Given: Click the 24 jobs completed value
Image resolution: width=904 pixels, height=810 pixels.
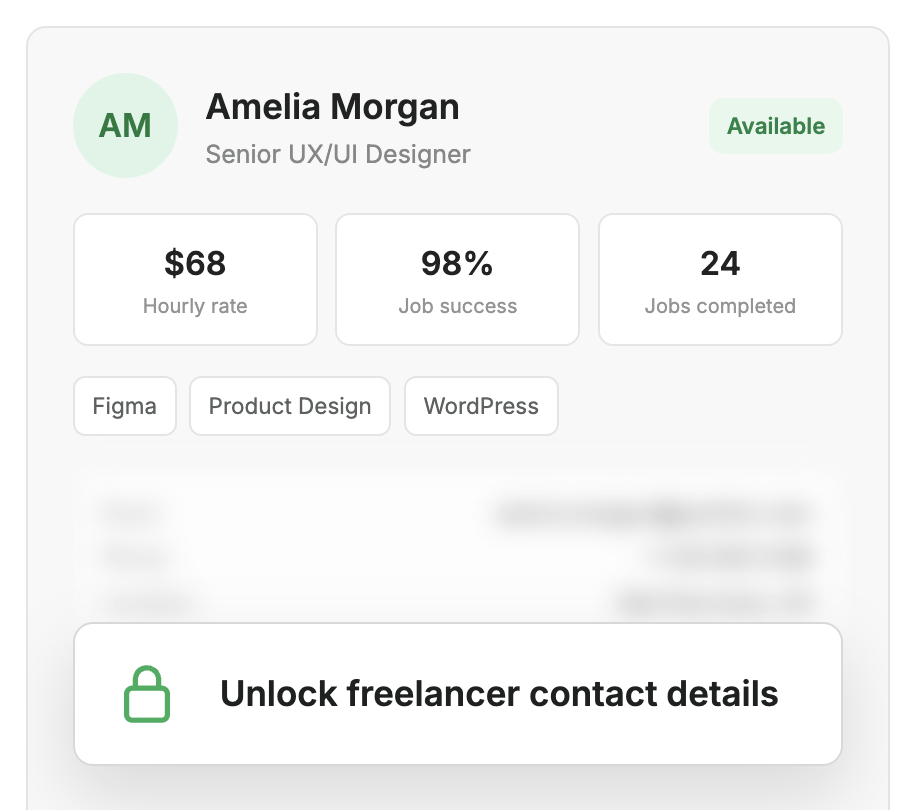Looking at the screenshot, I should 720,263.
